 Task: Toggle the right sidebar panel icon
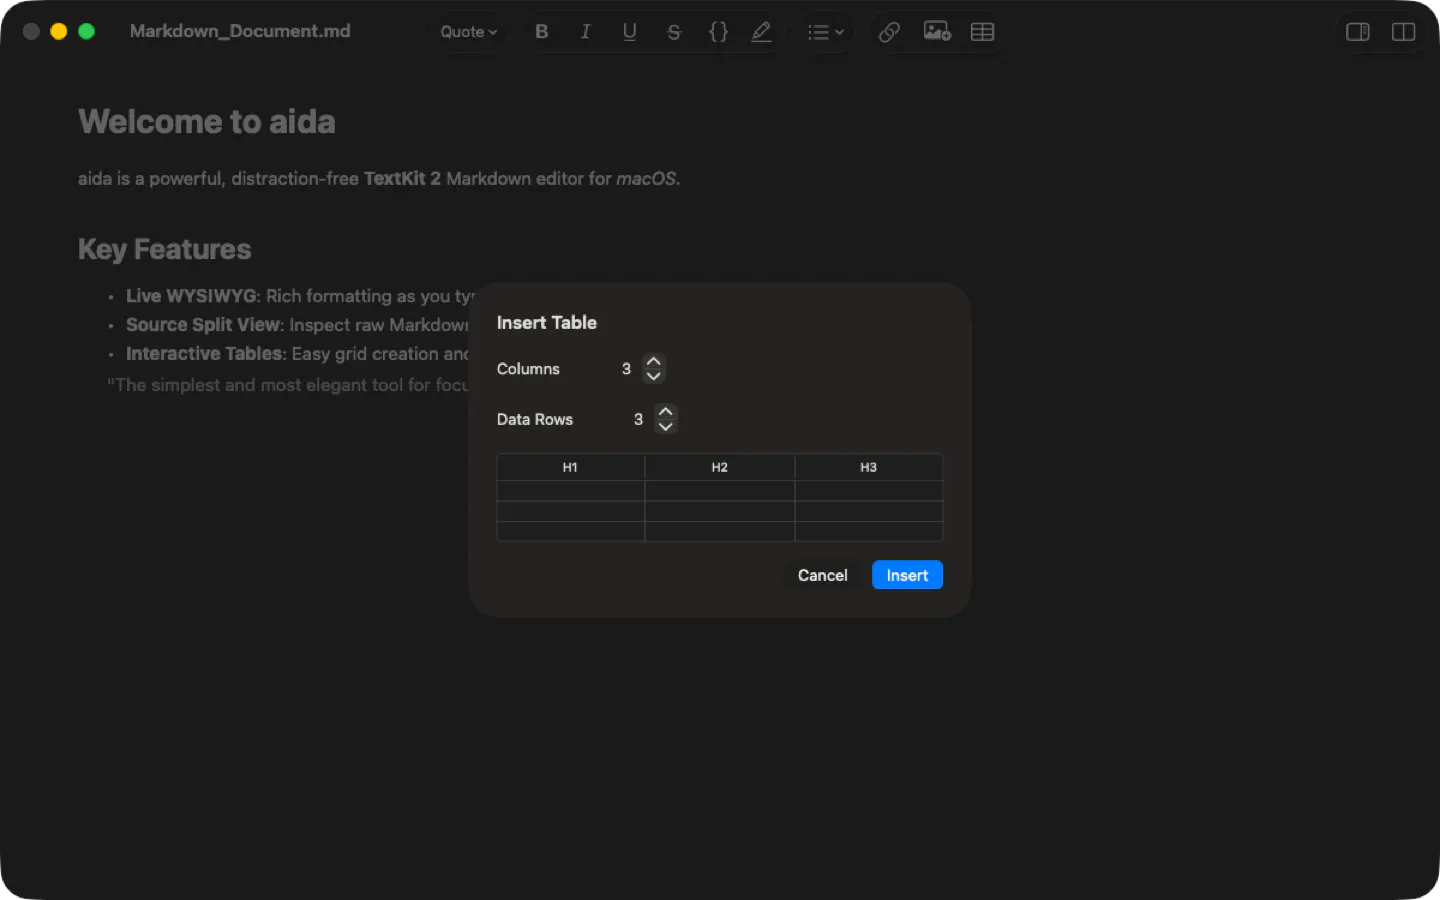[x=1358, y=32]
